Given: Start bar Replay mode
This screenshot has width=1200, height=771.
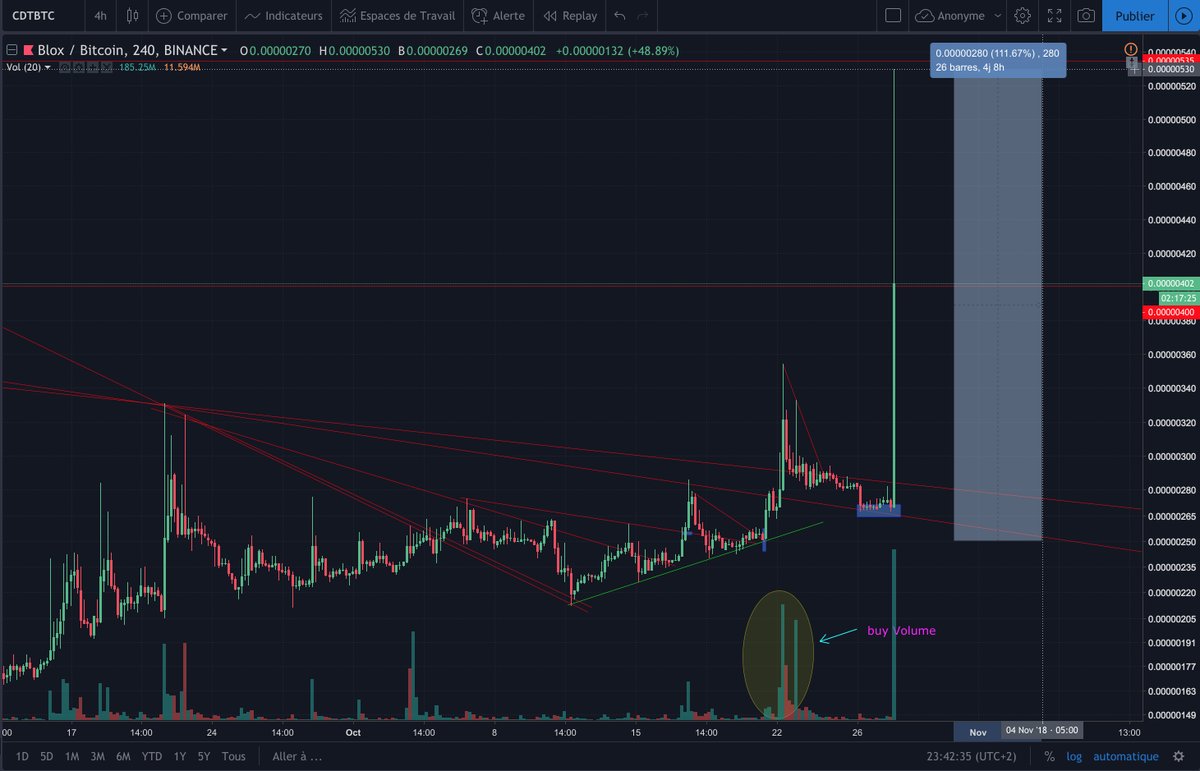Looking at the screenshot, I should 570,16.
